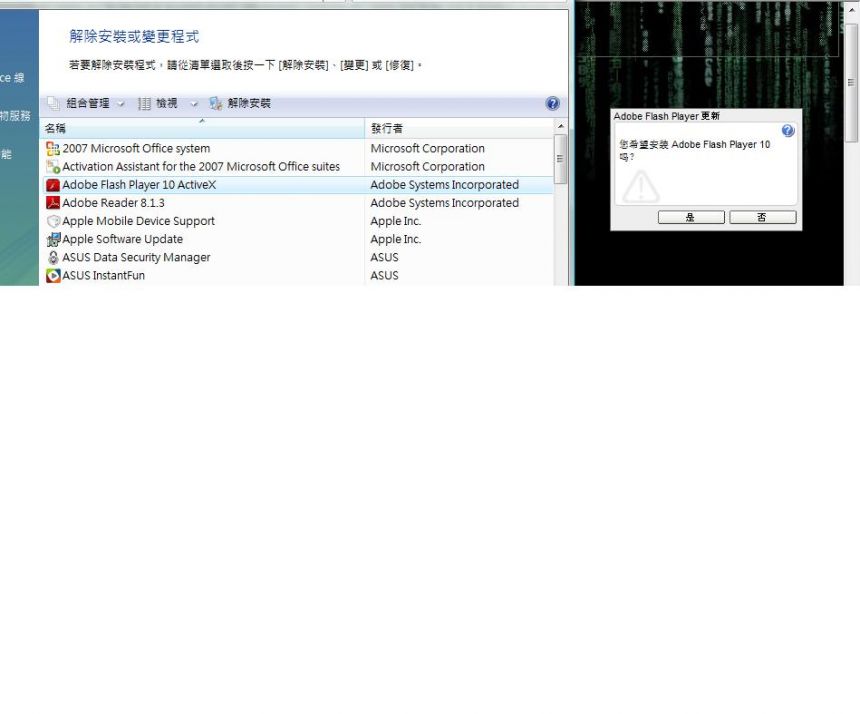Viewport: 860px width, 714px height.
Task: Click 解除安裝 in the toolbar
Action: coord(244,103)
